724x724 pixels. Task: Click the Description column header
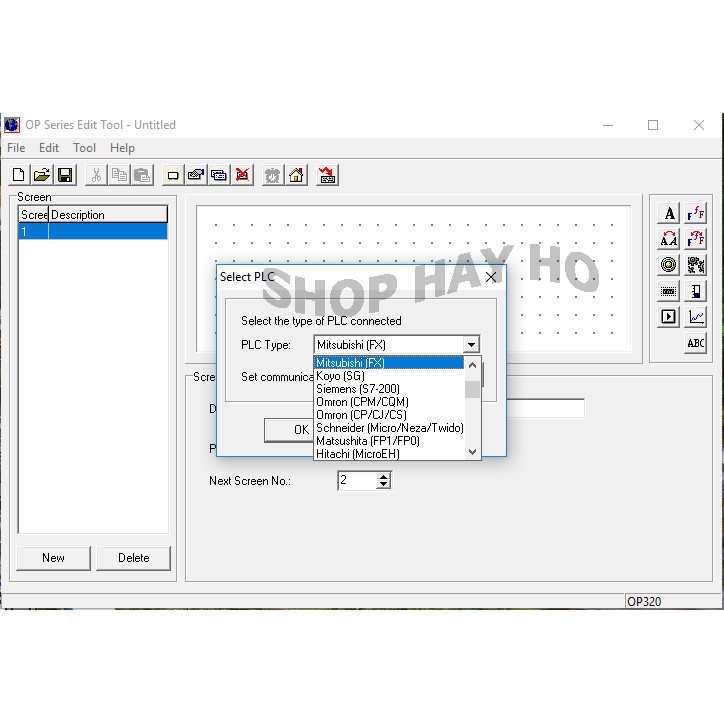[x=108, y=215]
